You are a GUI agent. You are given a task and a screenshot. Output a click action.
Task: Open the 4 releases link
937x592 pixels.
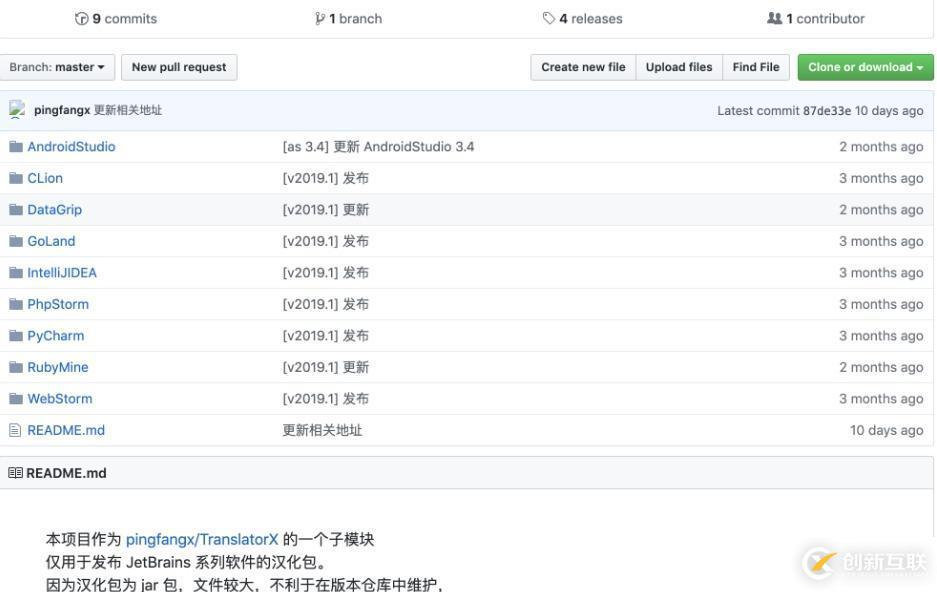coord(583,19)
